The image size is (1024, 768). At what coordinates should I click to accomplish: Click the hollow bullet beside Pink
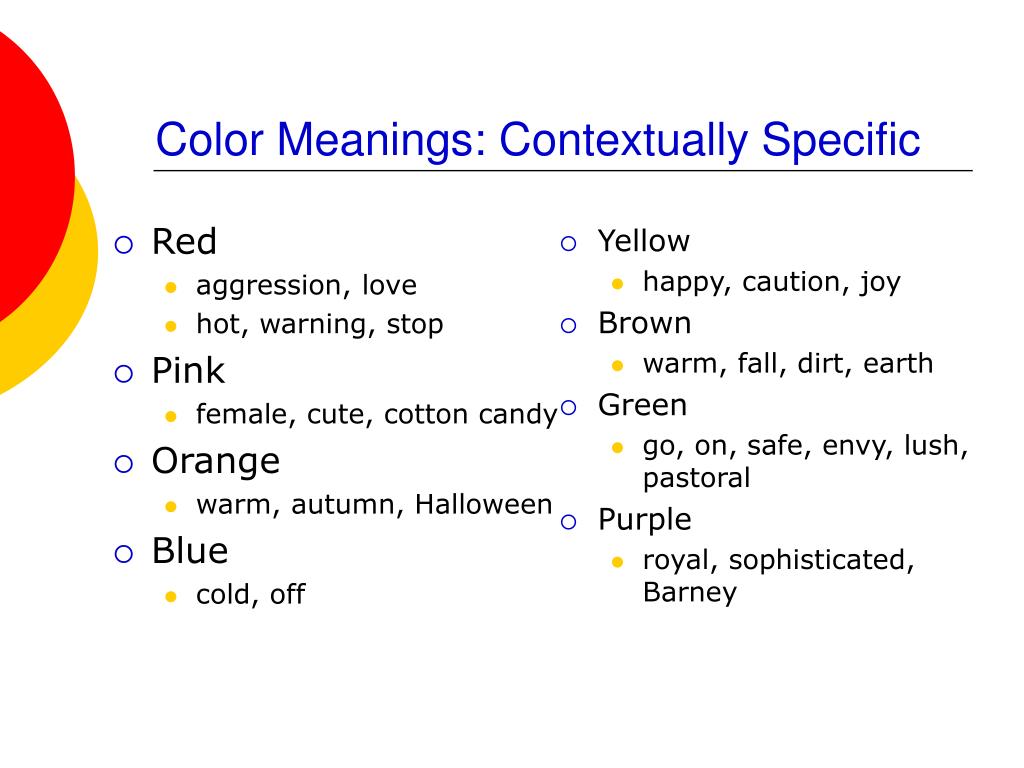[123, 374]
